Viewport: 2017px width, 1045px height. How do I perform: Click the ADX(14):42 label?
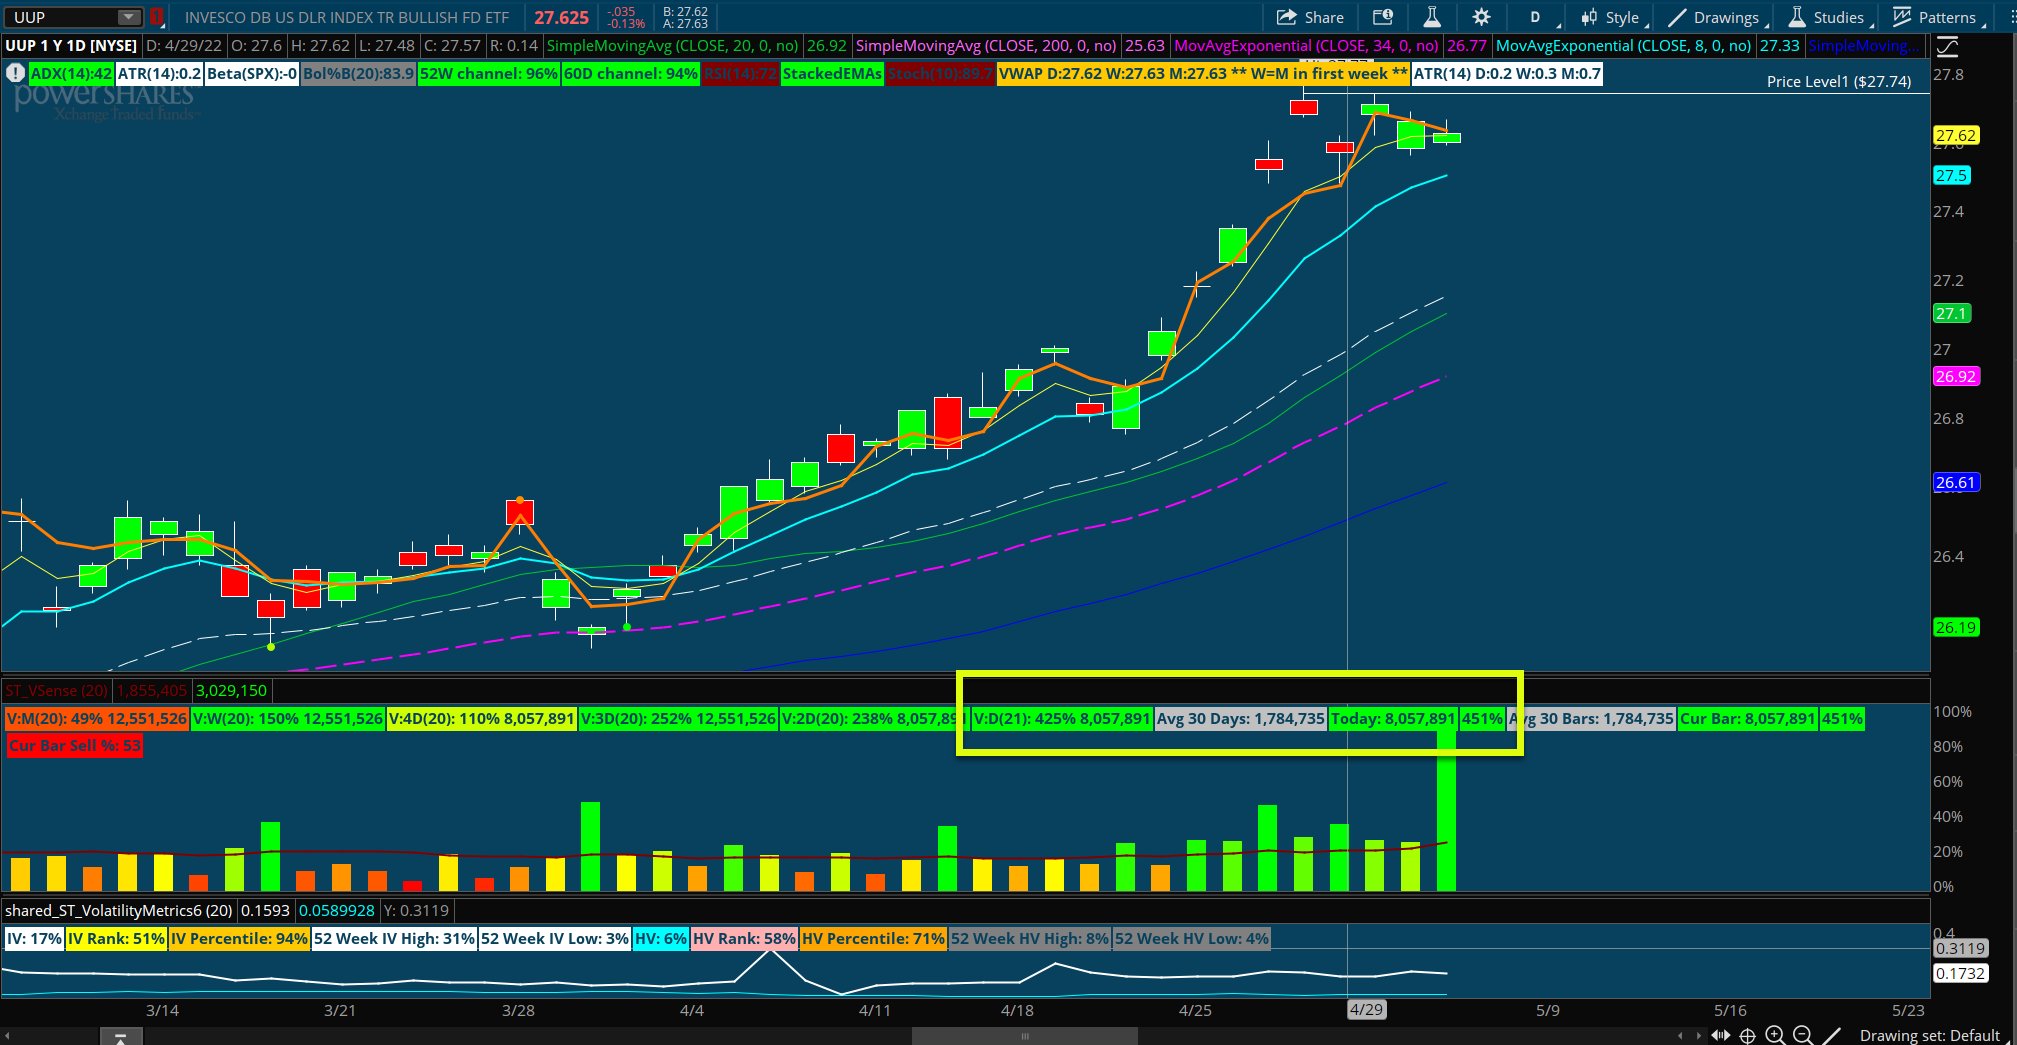tap(70, 73)
